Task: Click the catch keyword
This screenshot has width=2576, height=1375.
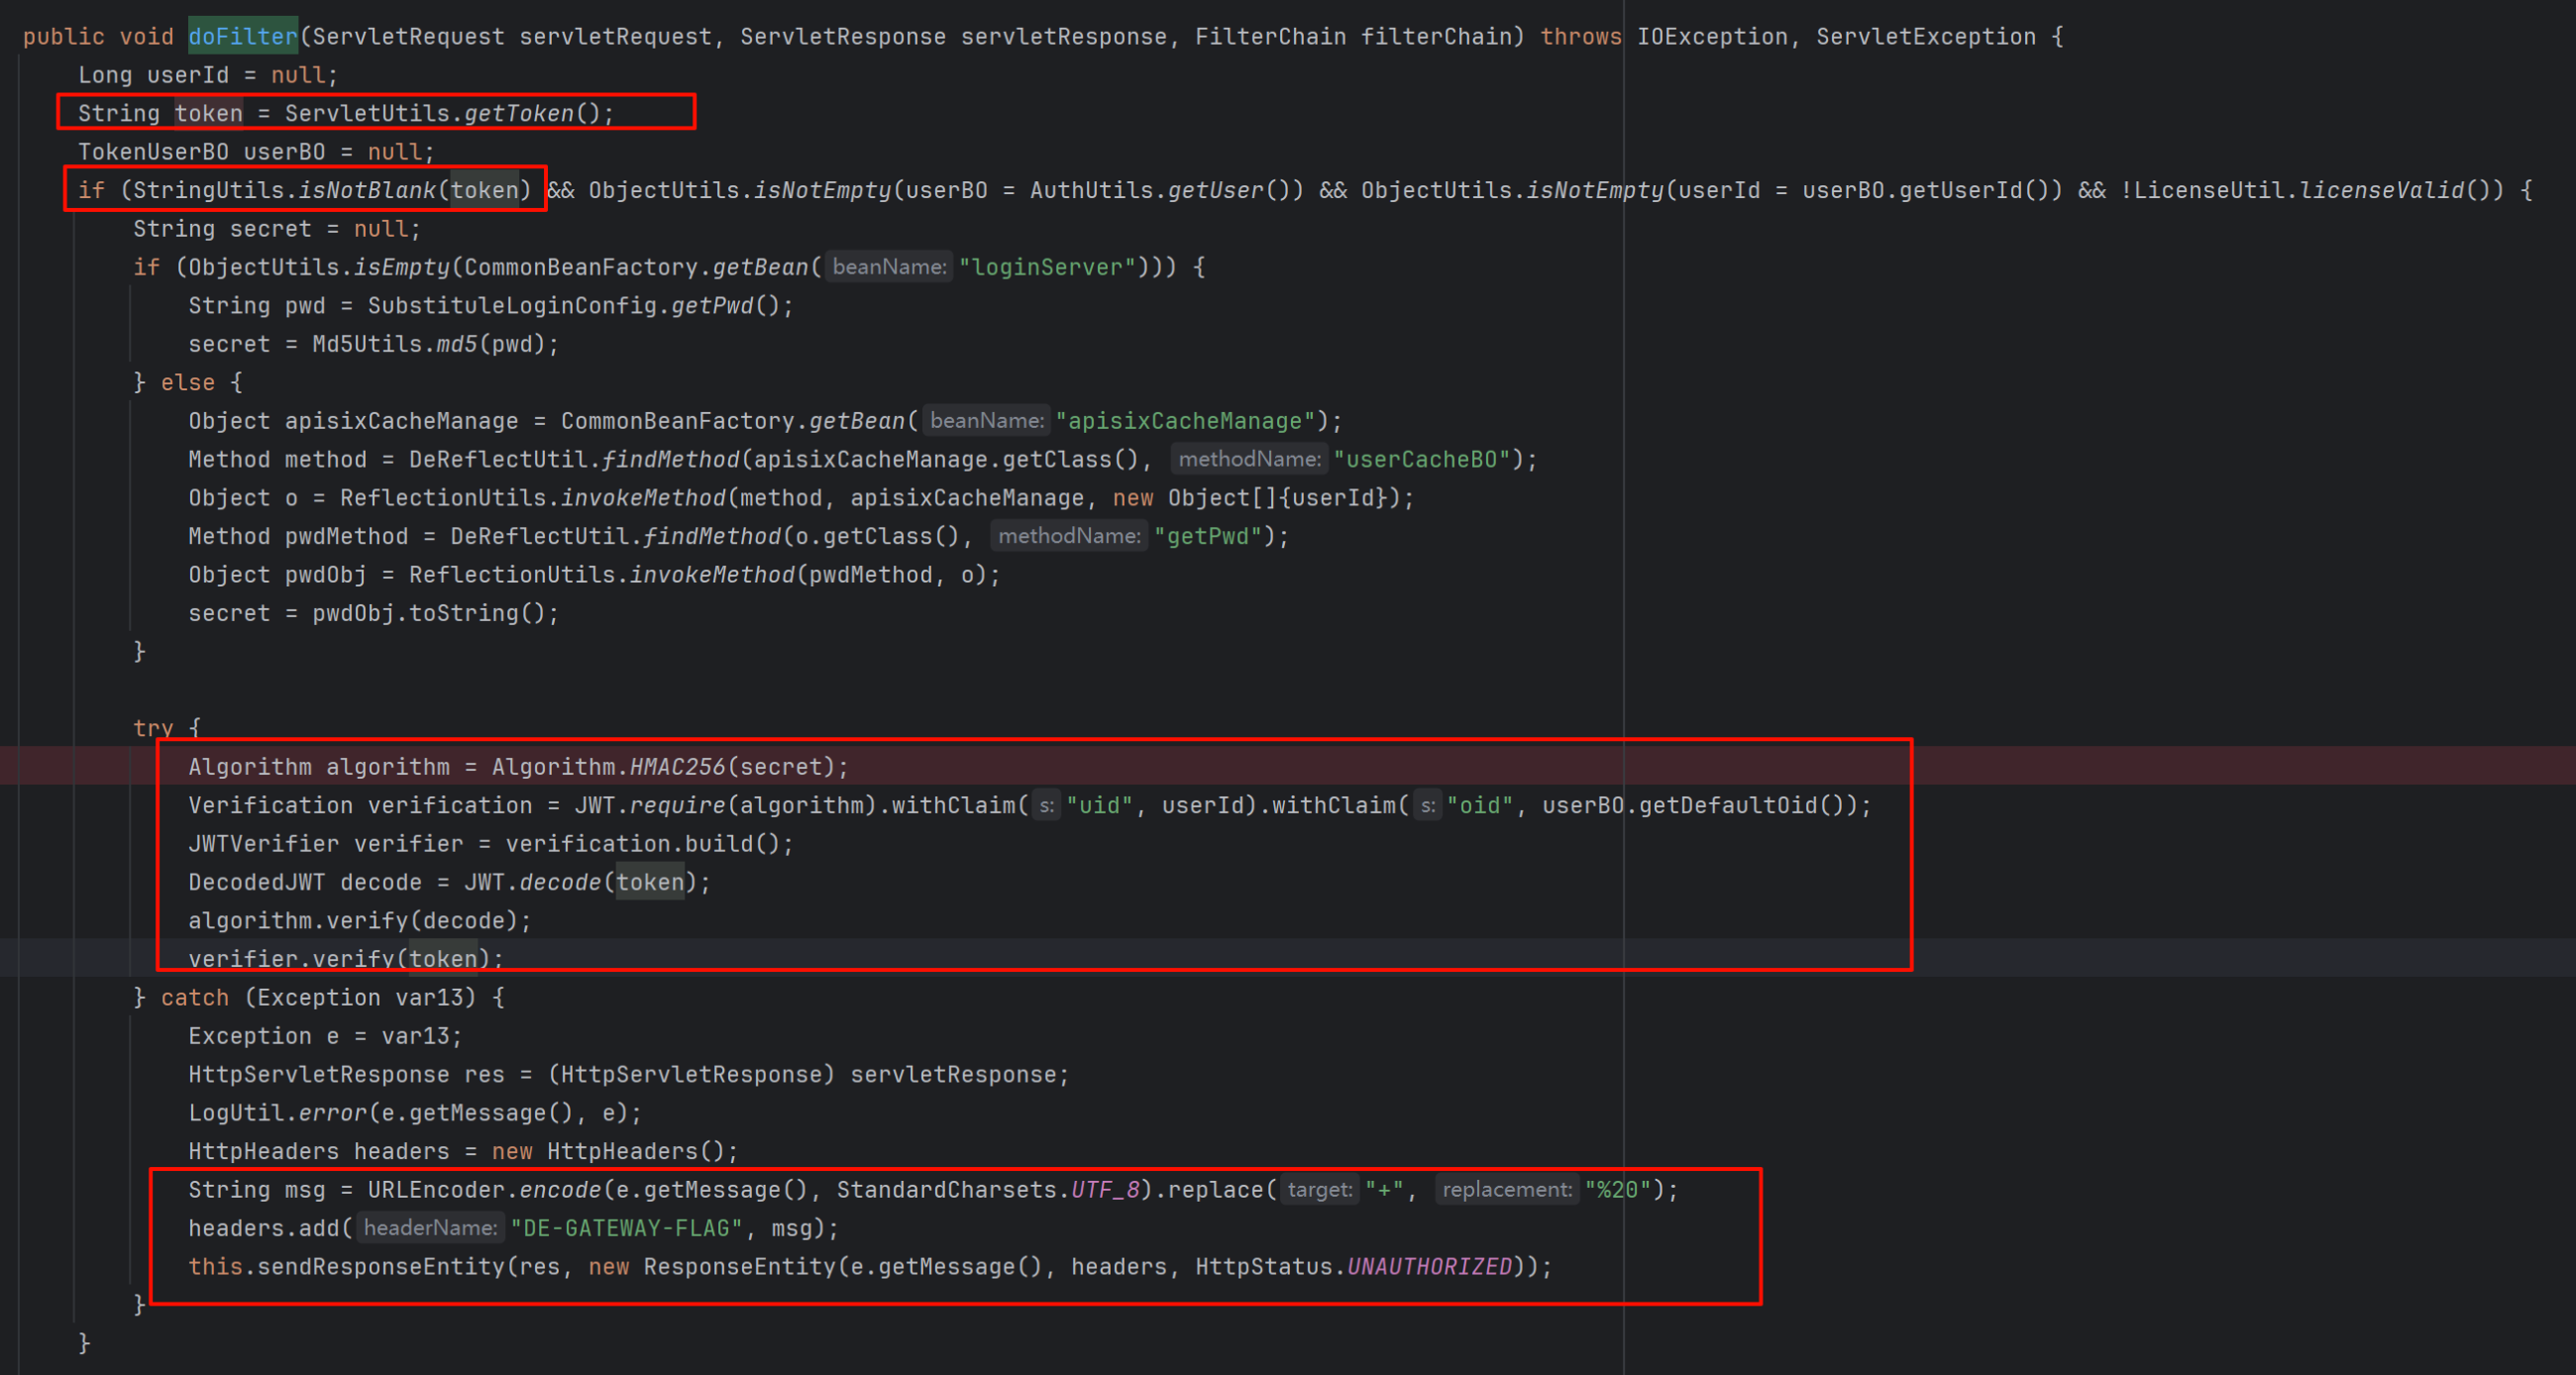Action: point(194,998)
